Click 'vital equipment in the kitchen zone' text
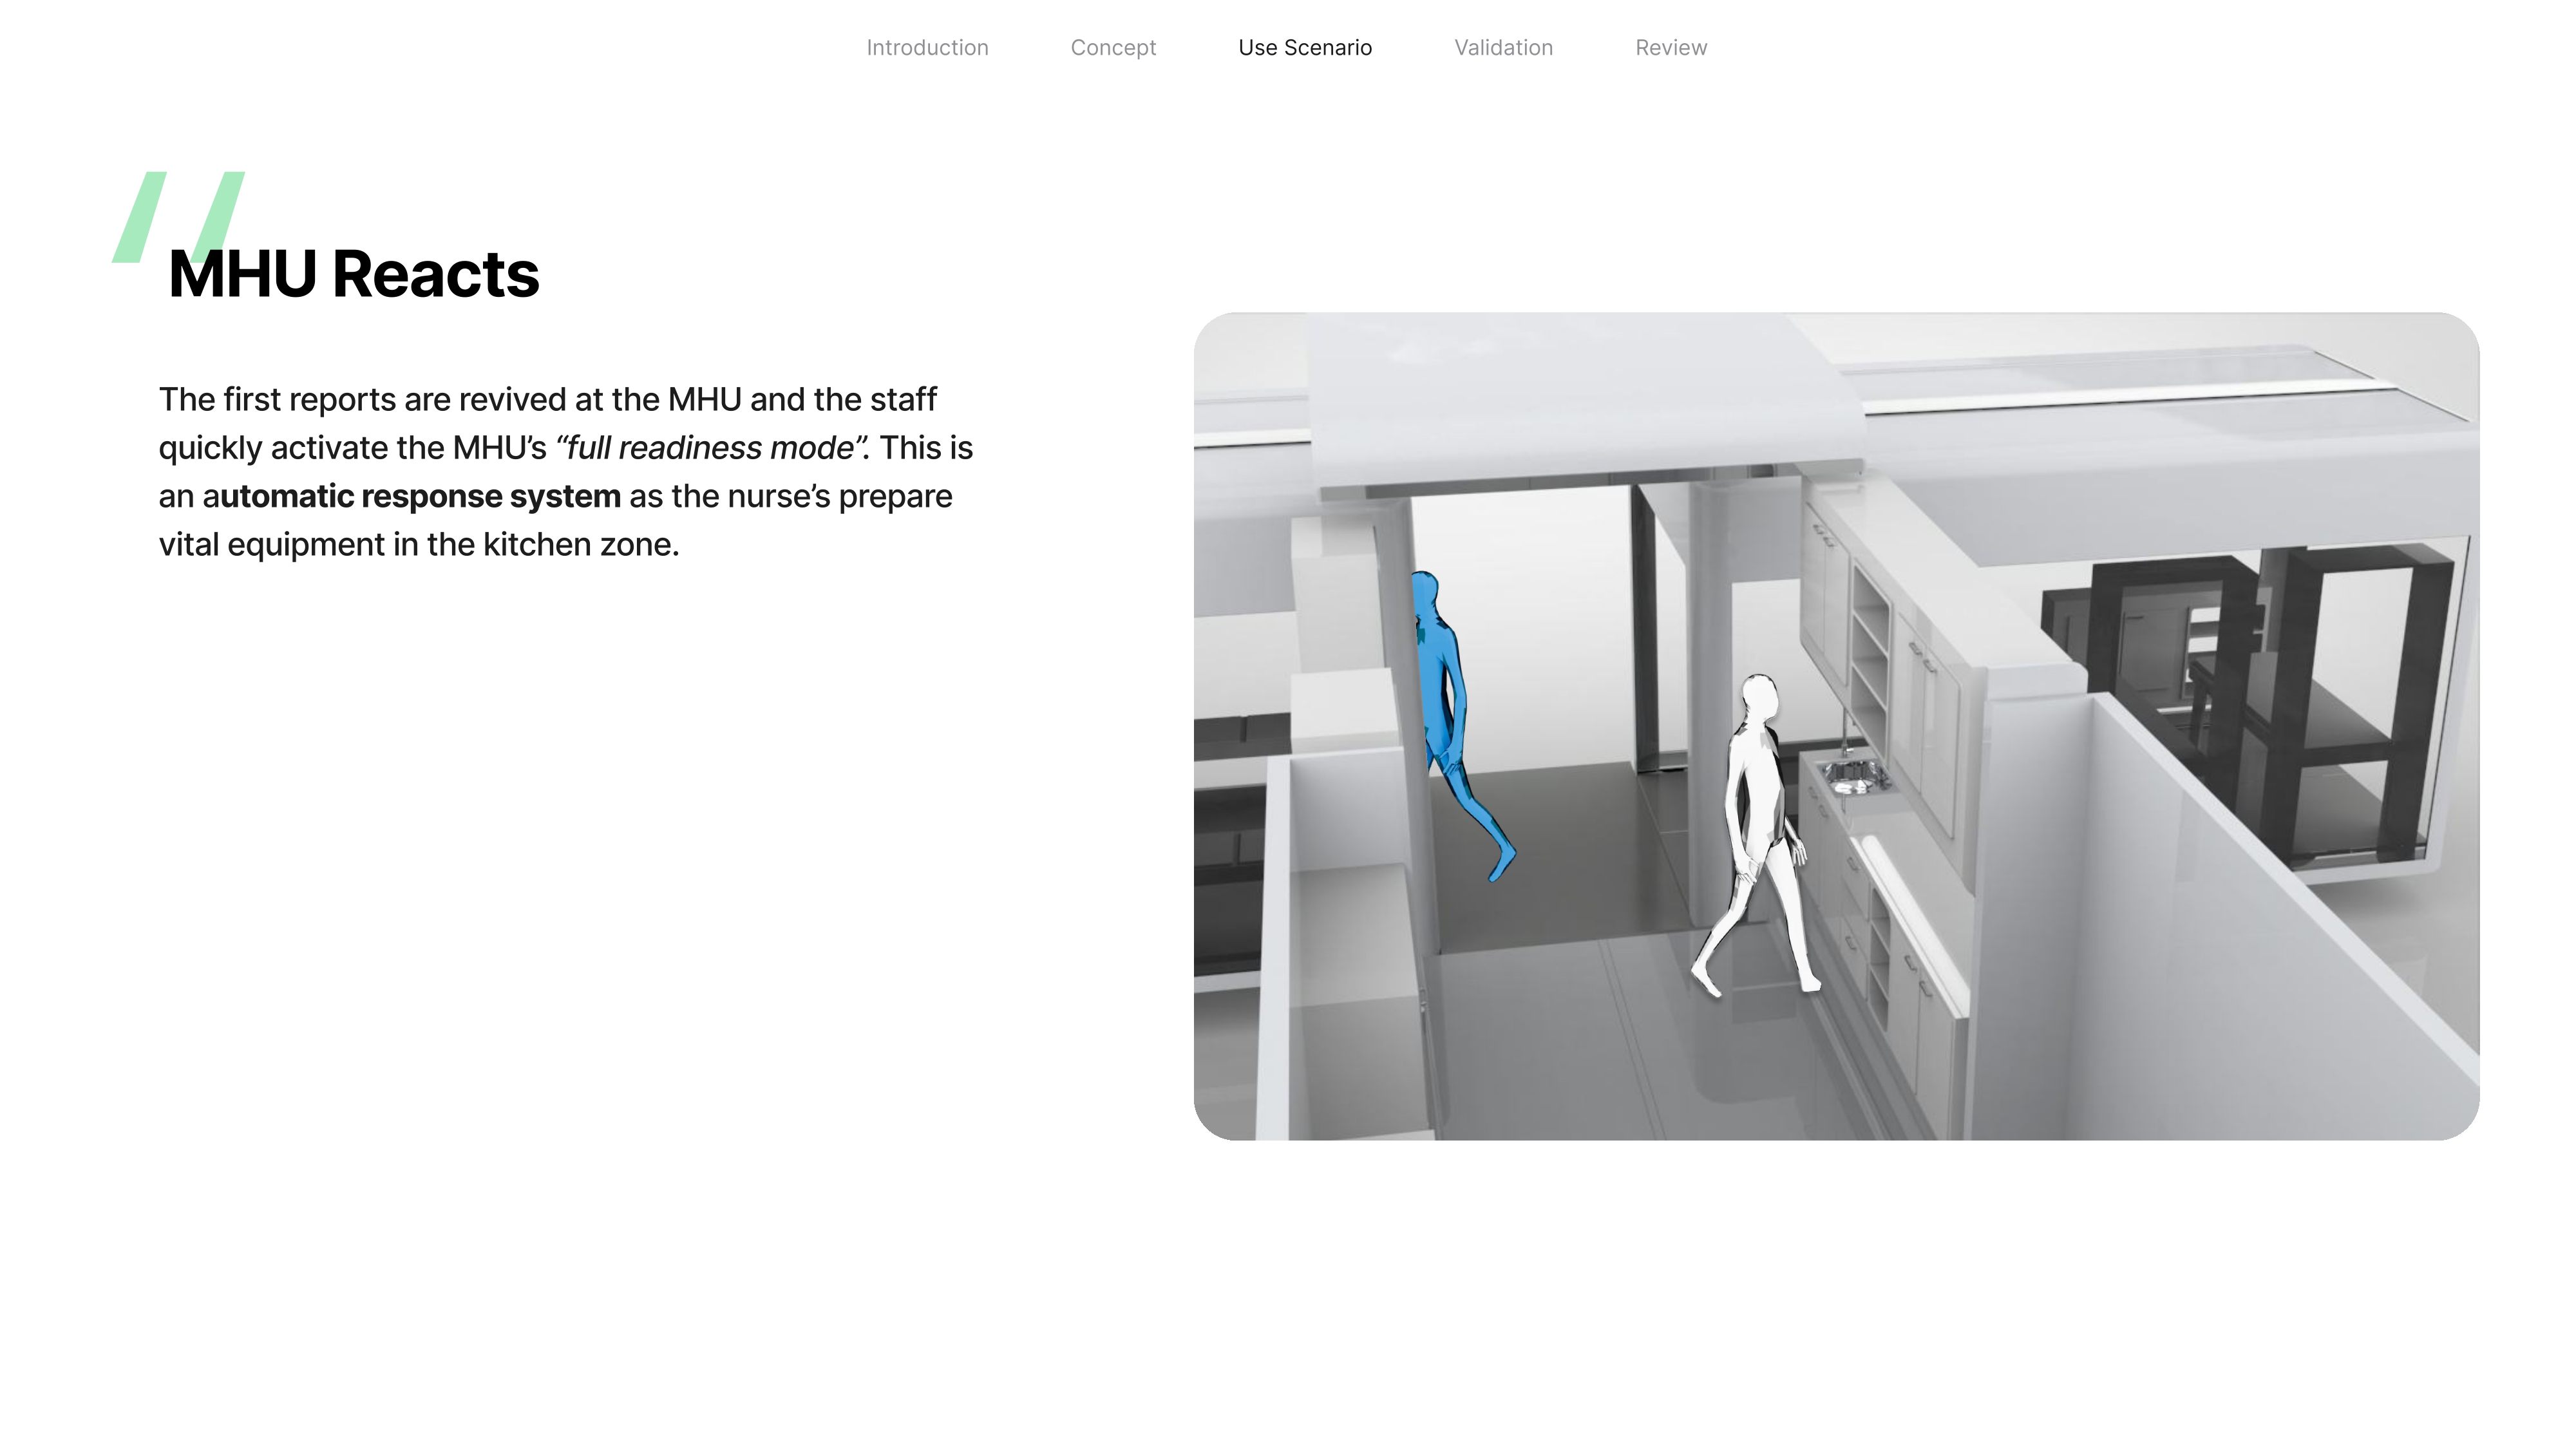Screen dimensions: 2576x1449 (419, 545)
